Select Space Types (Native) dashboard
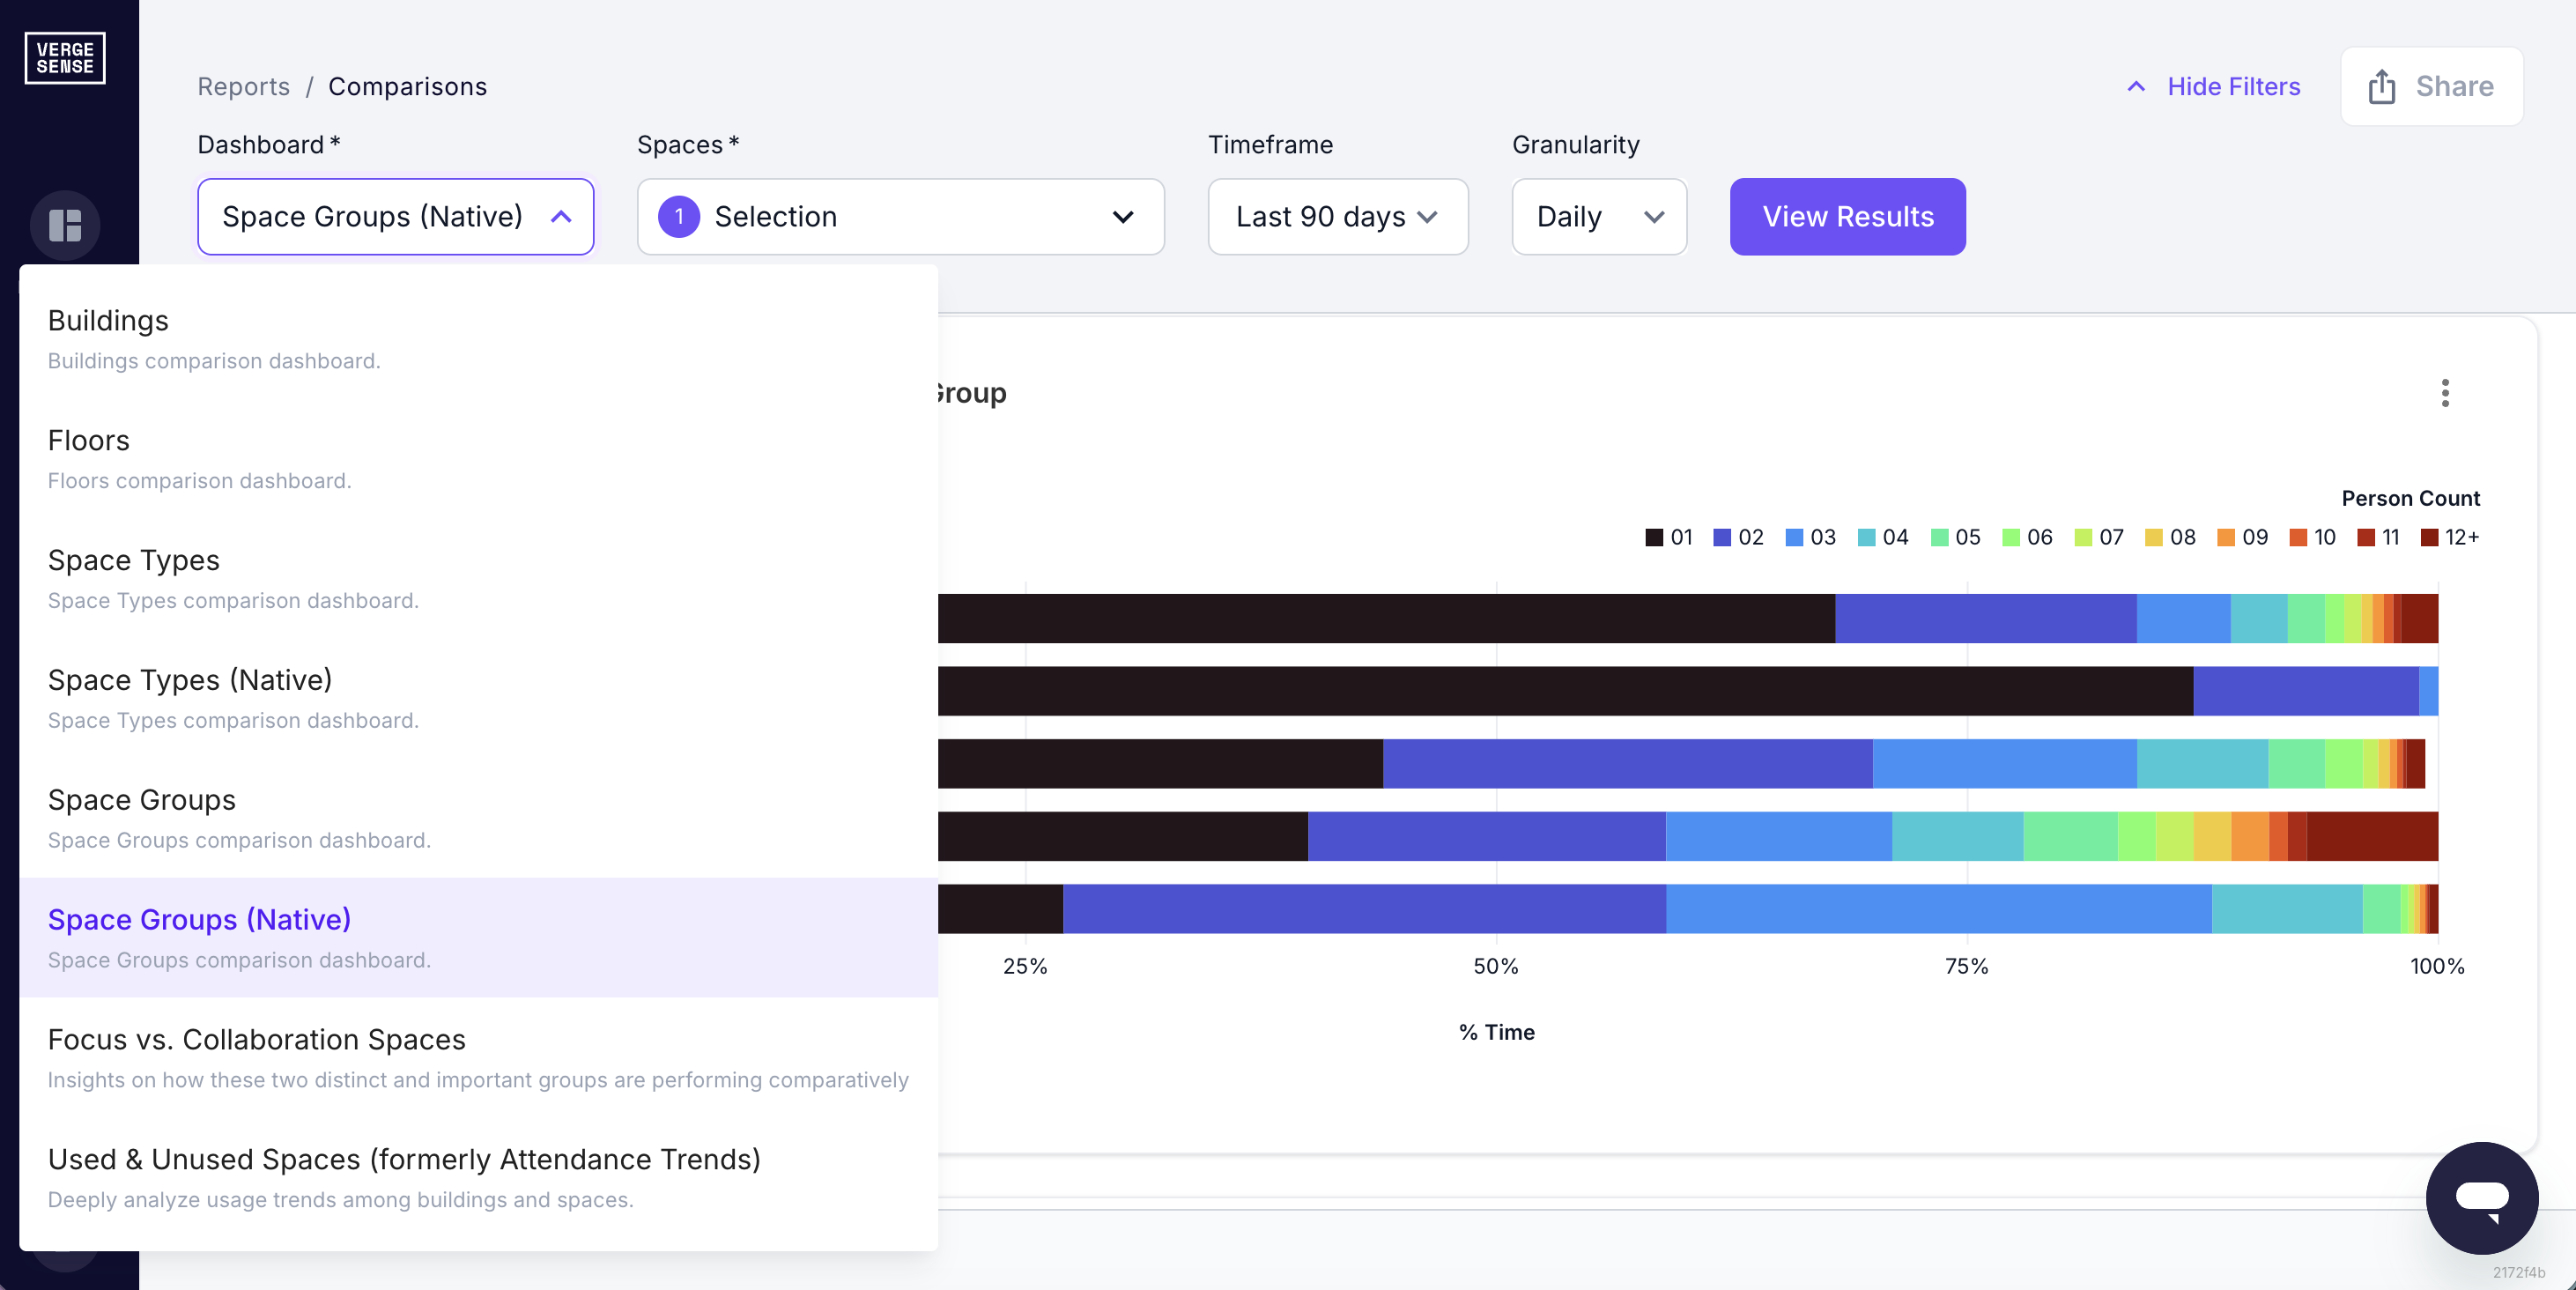2576x1290 pixels. tap(479, 698)
